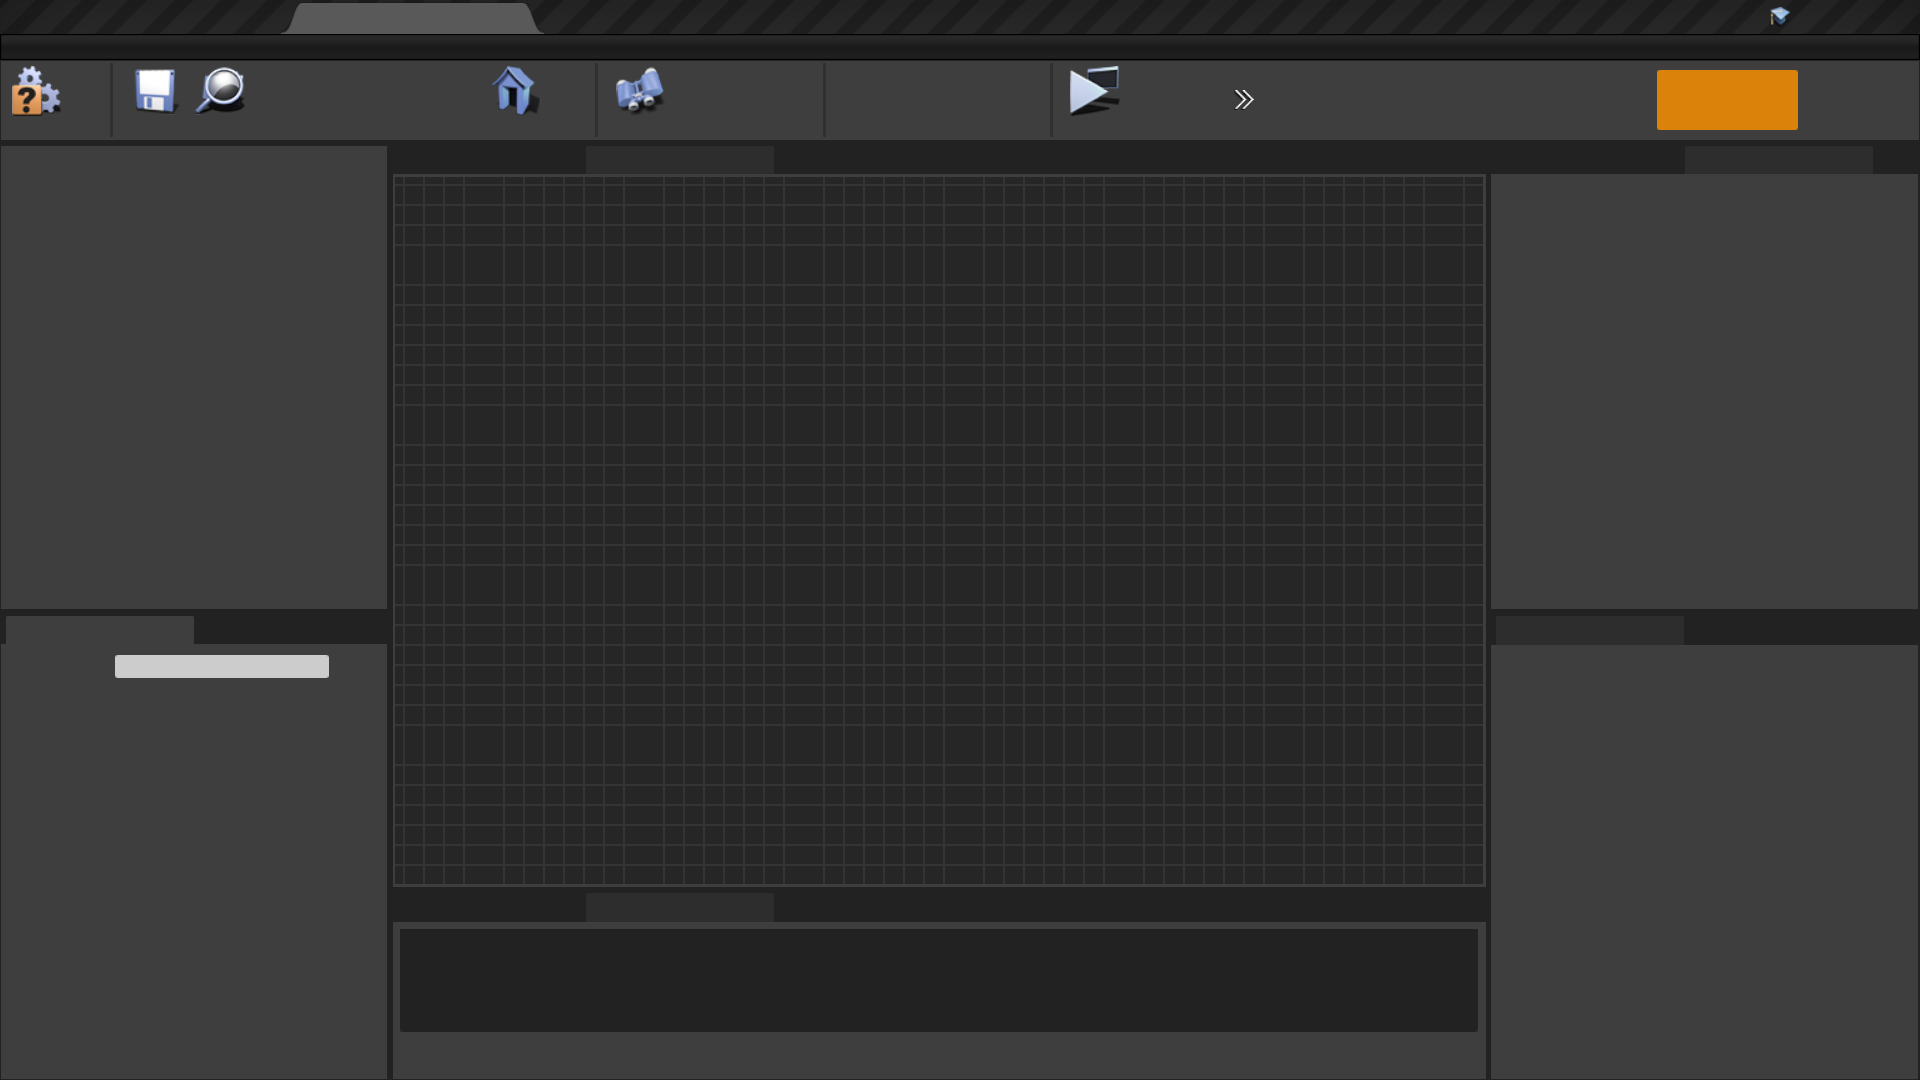Image resolution: width=1920 pixels, height=1080 pixels.
Task: Click the blue house home icon
Action: point(515,93)
